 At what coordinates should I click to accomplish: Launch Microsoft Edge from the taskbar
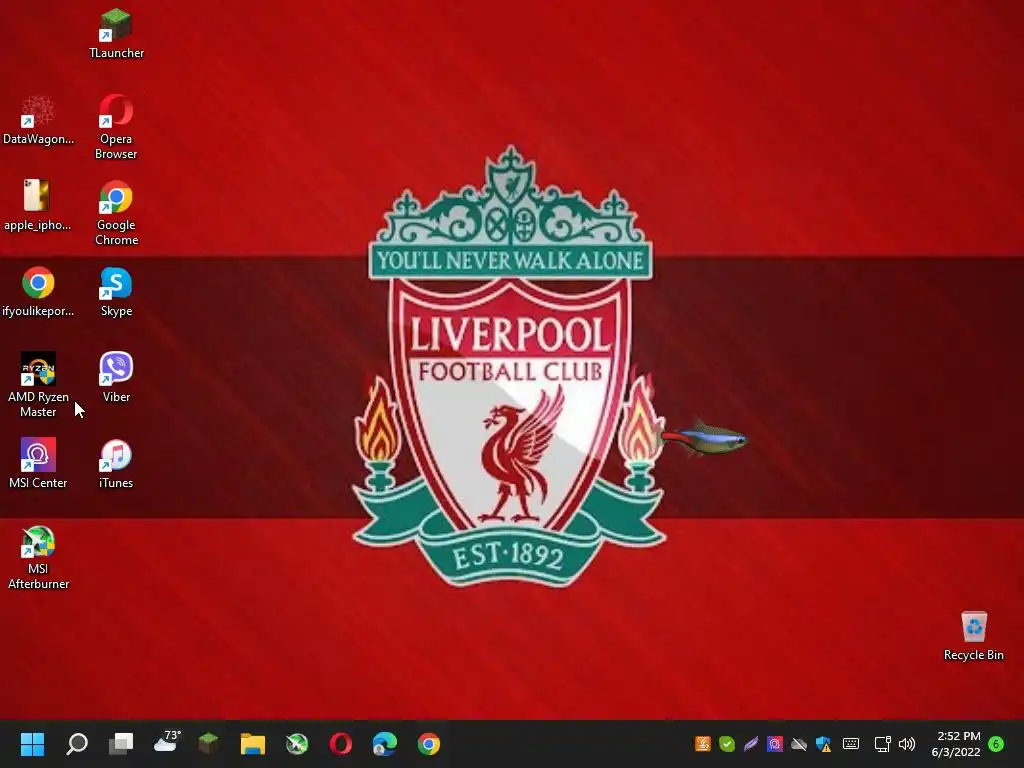pos(385,744)
